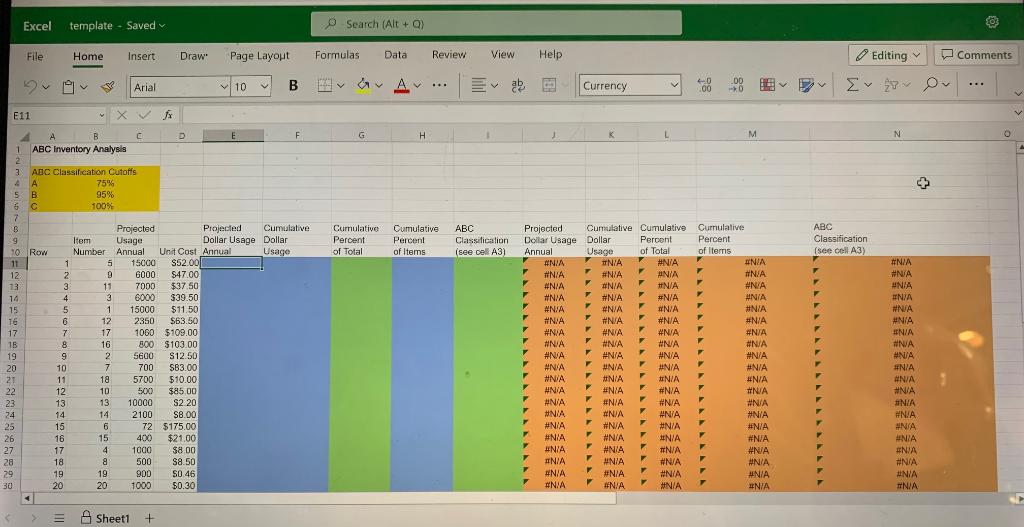This screenshot has height=527, width=1024.
Task: Open the Help tab
Action: point(551,54)
